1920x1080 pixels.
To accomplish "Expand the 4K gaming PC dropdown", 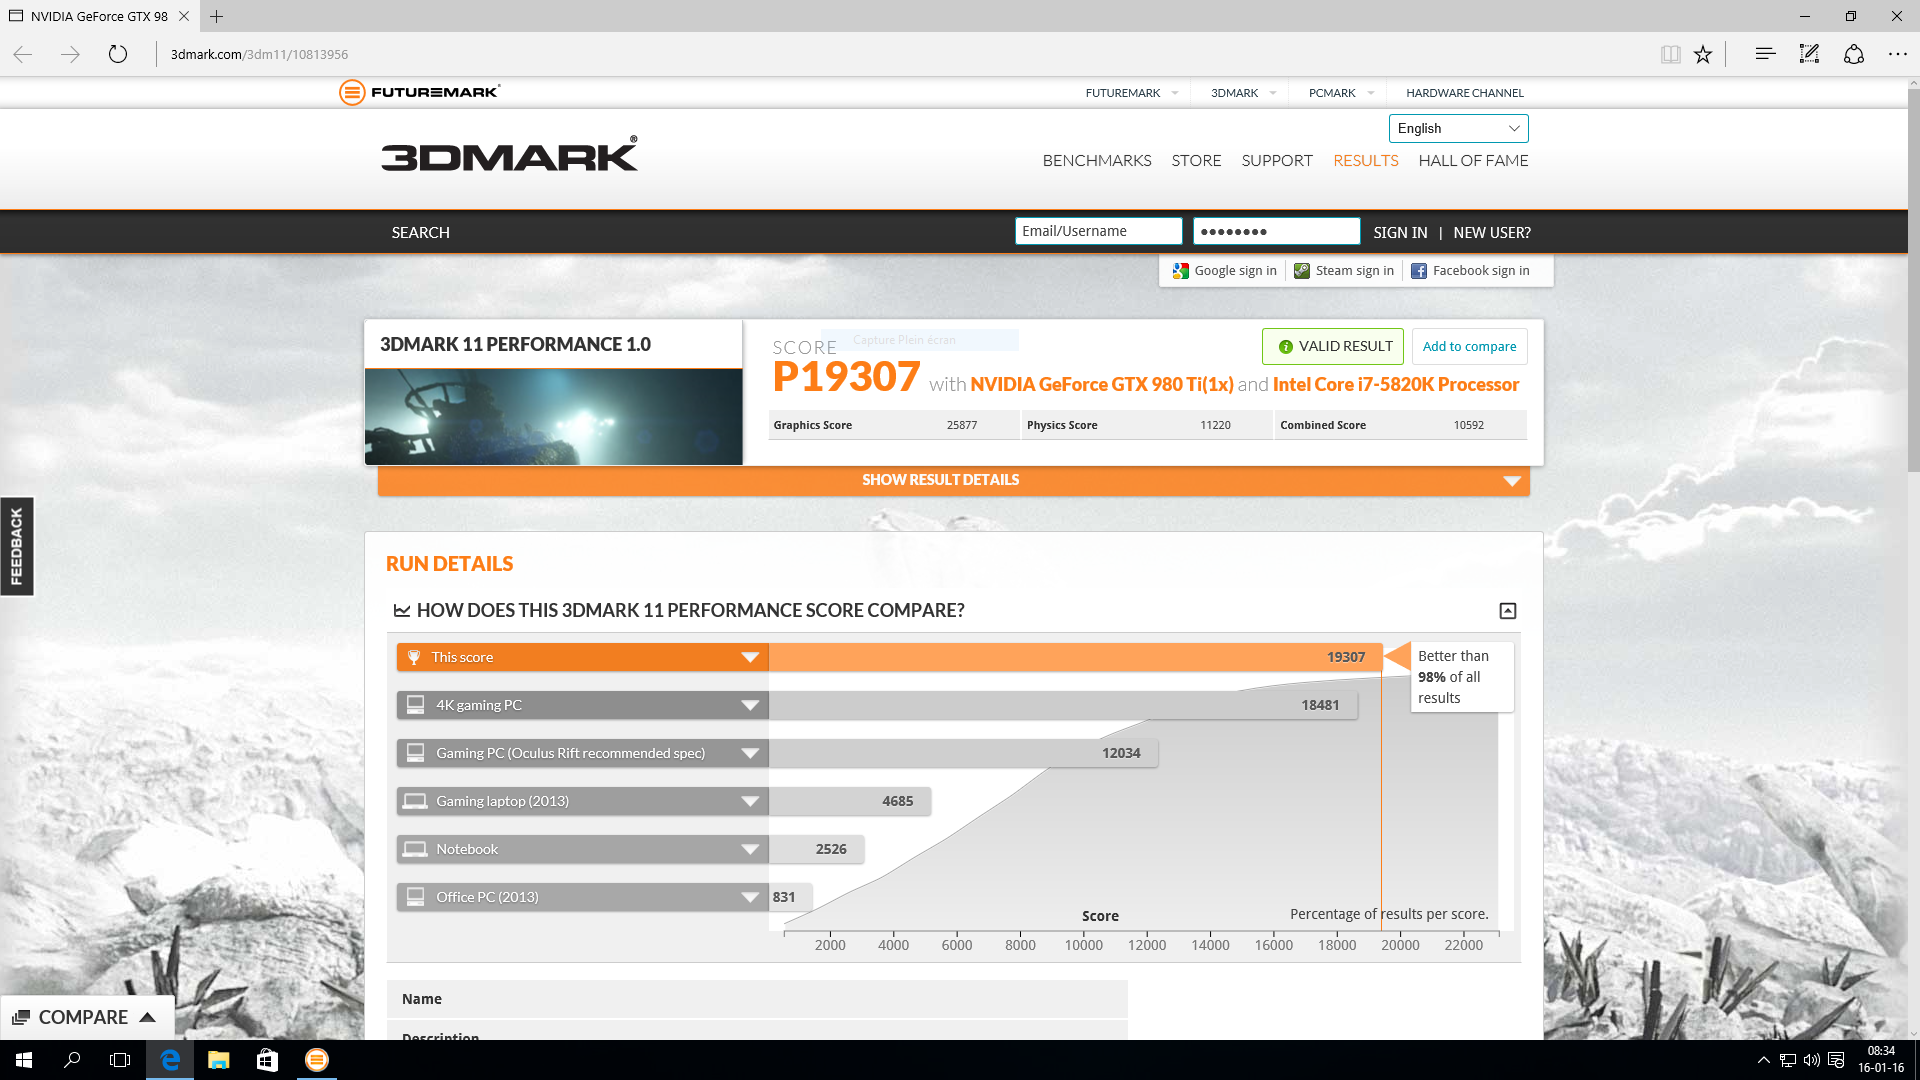I will (750, 705).
